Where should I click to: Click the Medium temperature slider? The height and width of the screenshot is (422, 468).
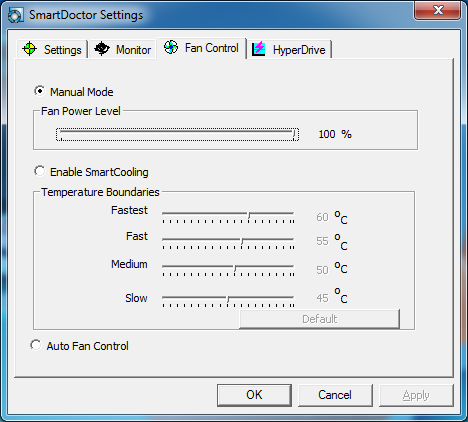[228, 270]
